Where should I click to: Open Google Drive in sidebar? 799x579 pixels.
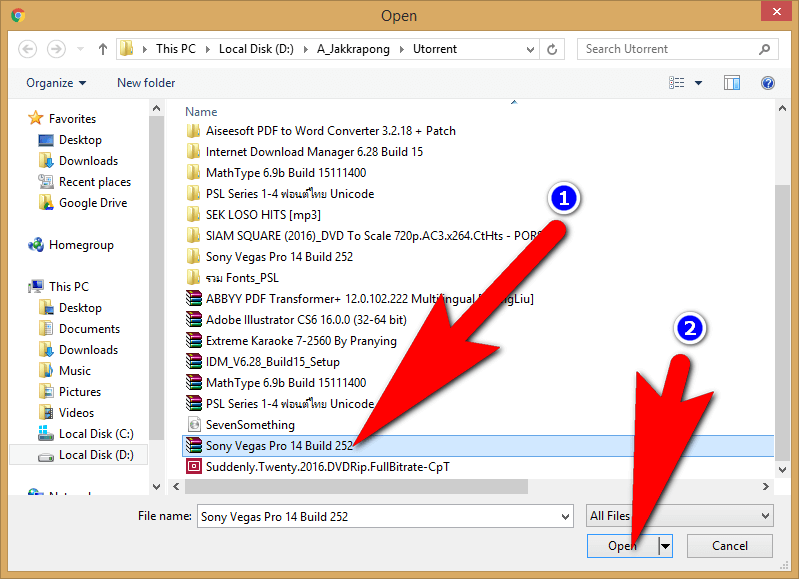83,203
